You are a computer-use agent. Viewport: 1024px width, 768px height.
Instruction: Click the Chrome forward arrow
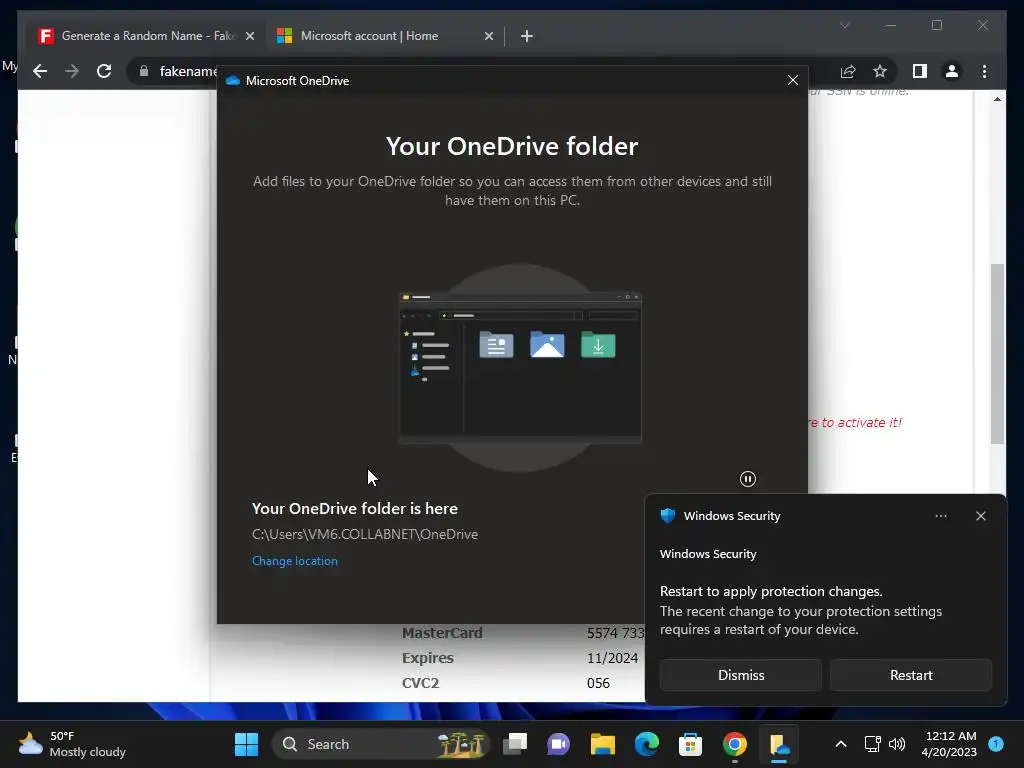click(x=72, y=71)
